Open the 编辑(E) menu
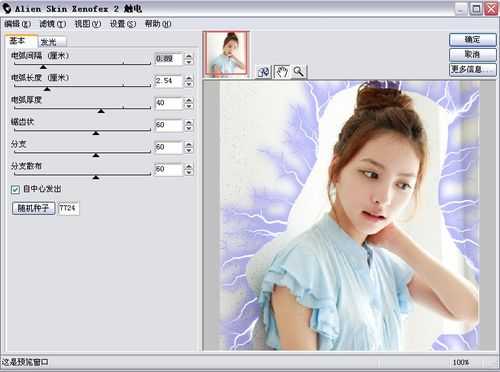The height and width of the screenshot is (372, 500). pyautogui.click(x=17, y=24)
